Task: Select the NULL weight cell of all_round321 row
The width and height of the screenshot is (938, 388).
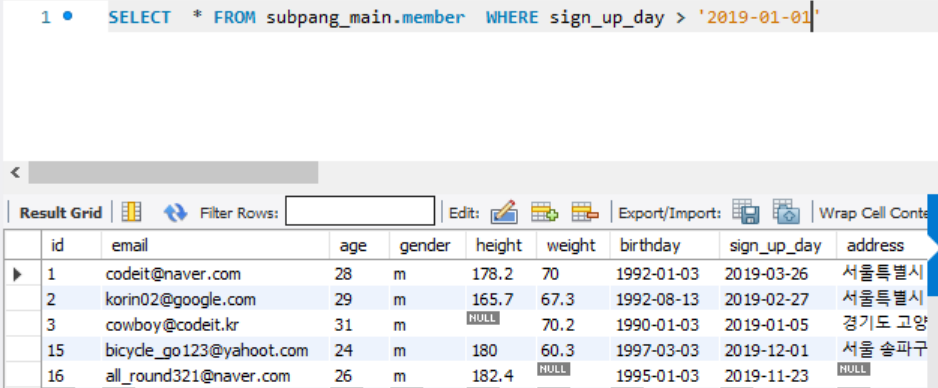Action: 553,369
